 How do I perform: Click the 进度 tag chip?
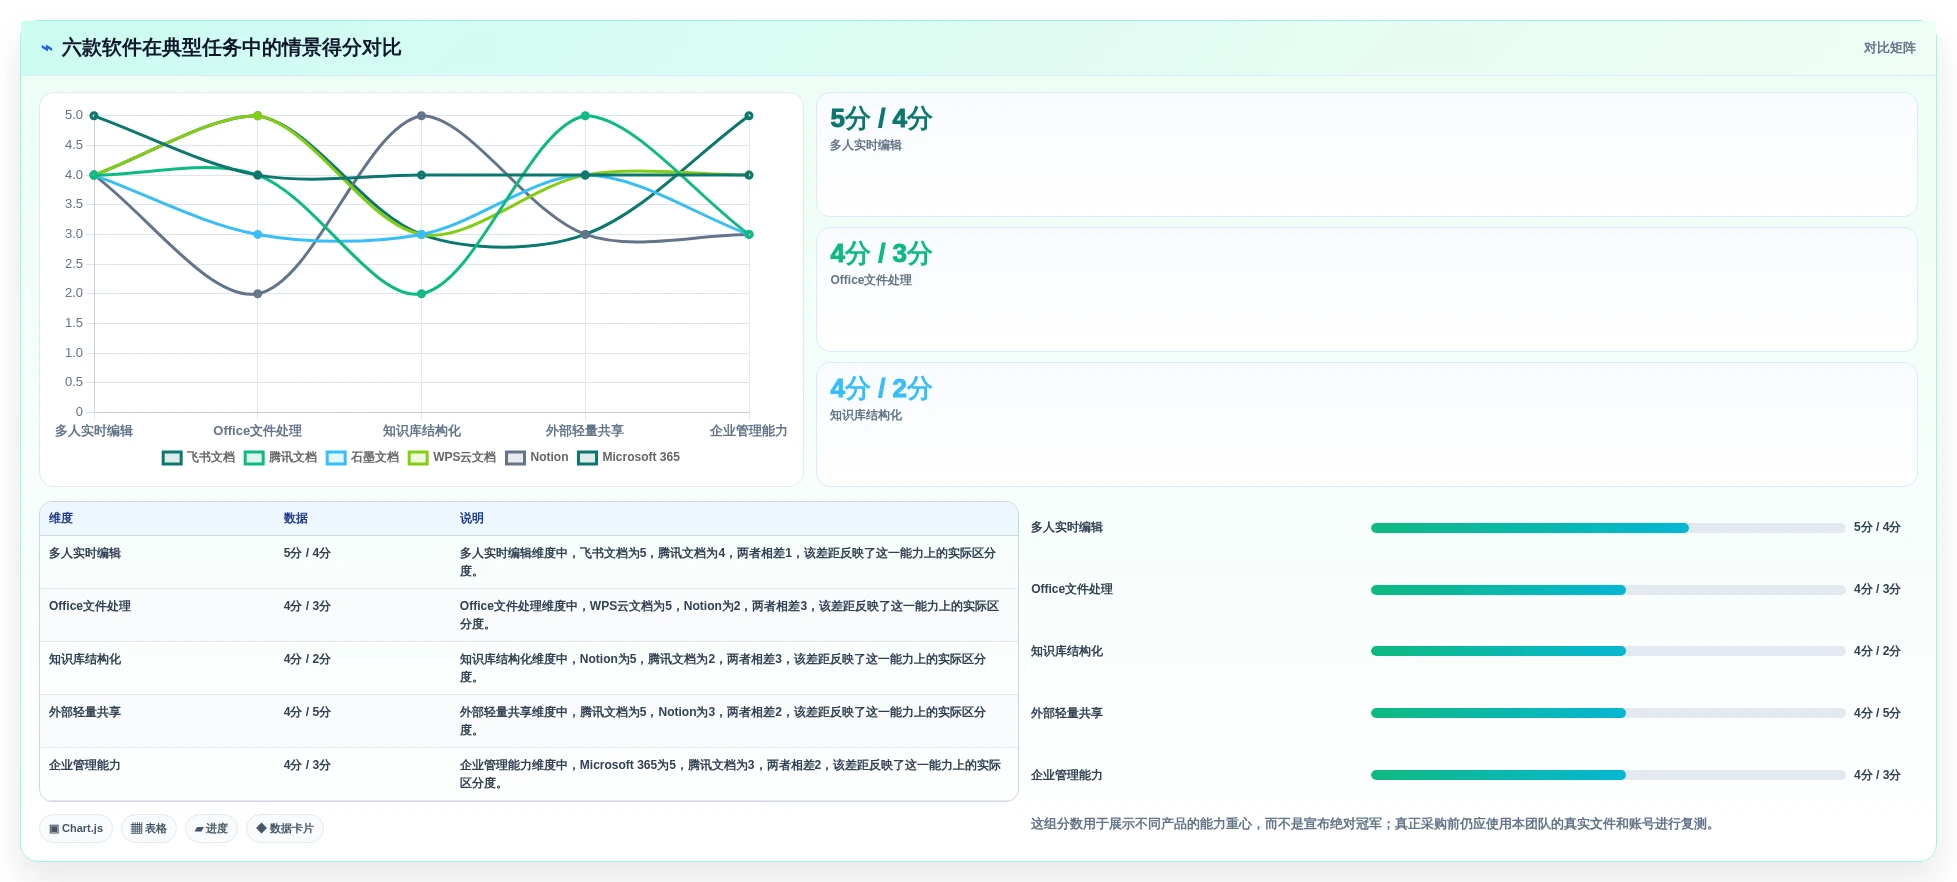[211, 829]
